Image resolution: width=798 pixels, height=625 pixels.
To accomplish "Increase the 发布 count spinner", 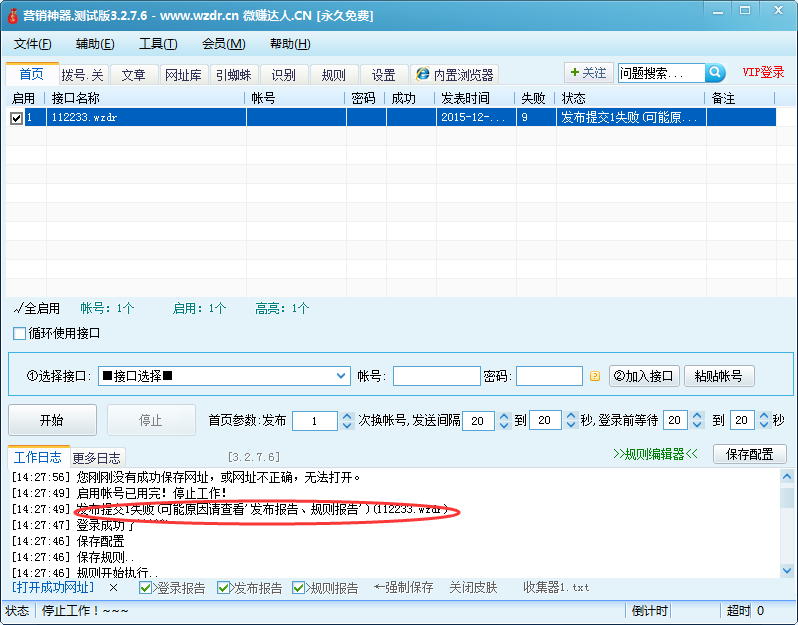I will [347, 416].
